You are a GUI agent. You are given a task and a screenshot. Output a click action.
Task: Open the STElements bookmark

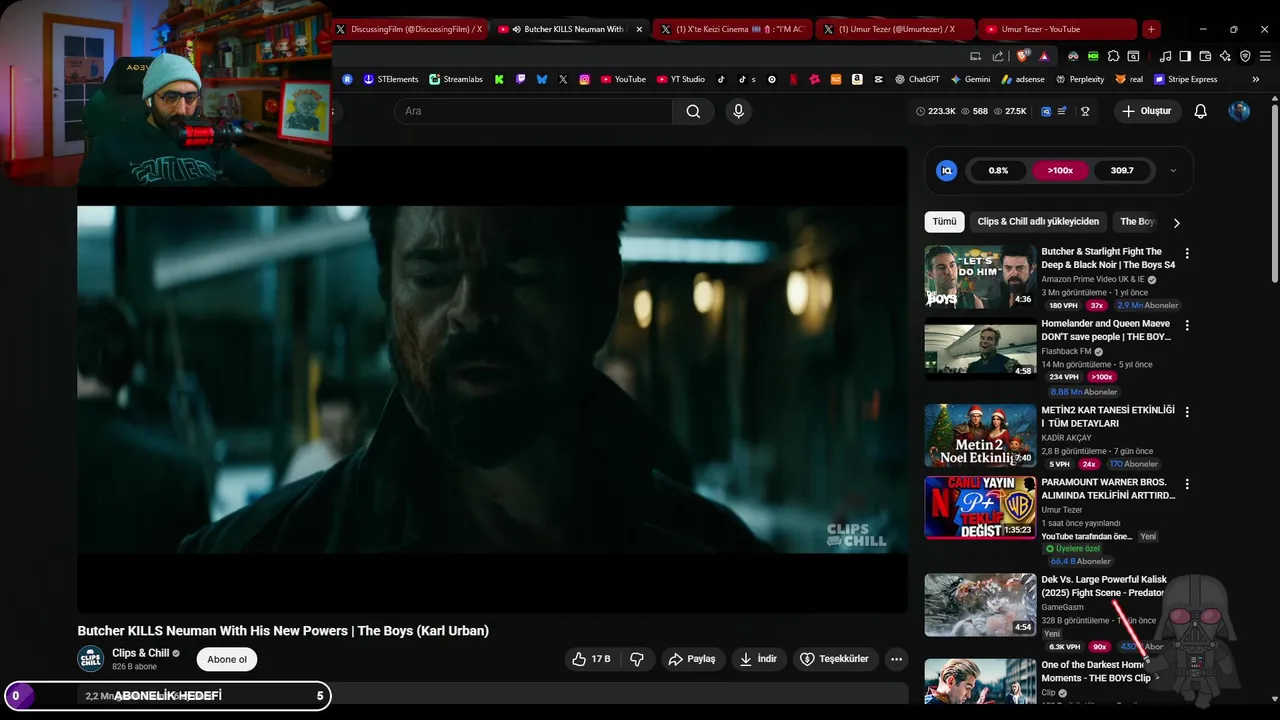391,79
